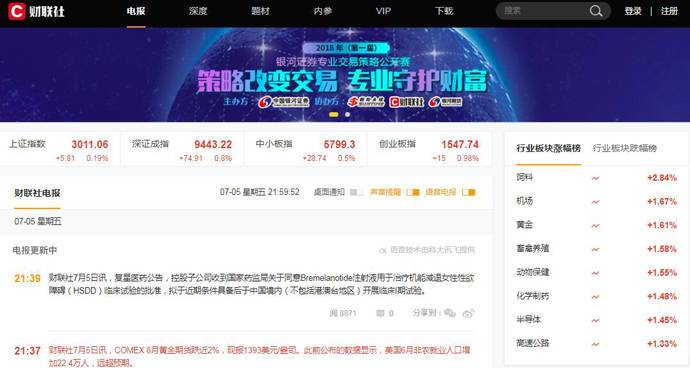Viewport: 690px width, 368px height.
Task: Click the search magnifier icon
Action: pyautogui.click(x=596, y=11)
